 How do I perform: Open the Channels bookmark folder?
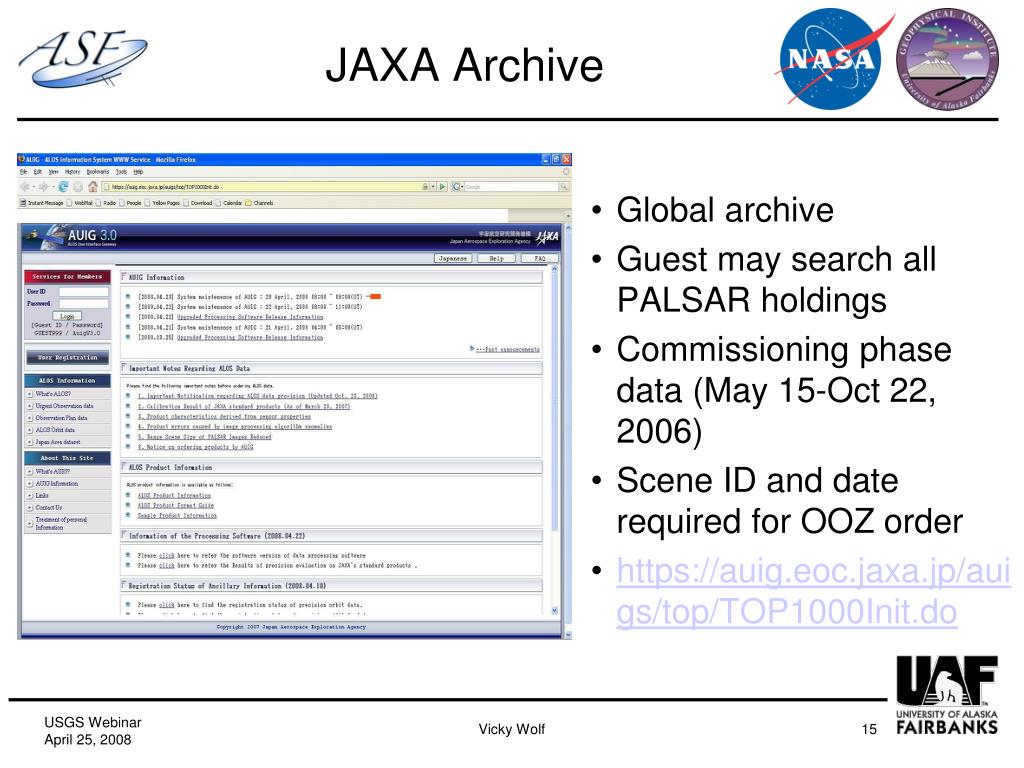point(259,203)
